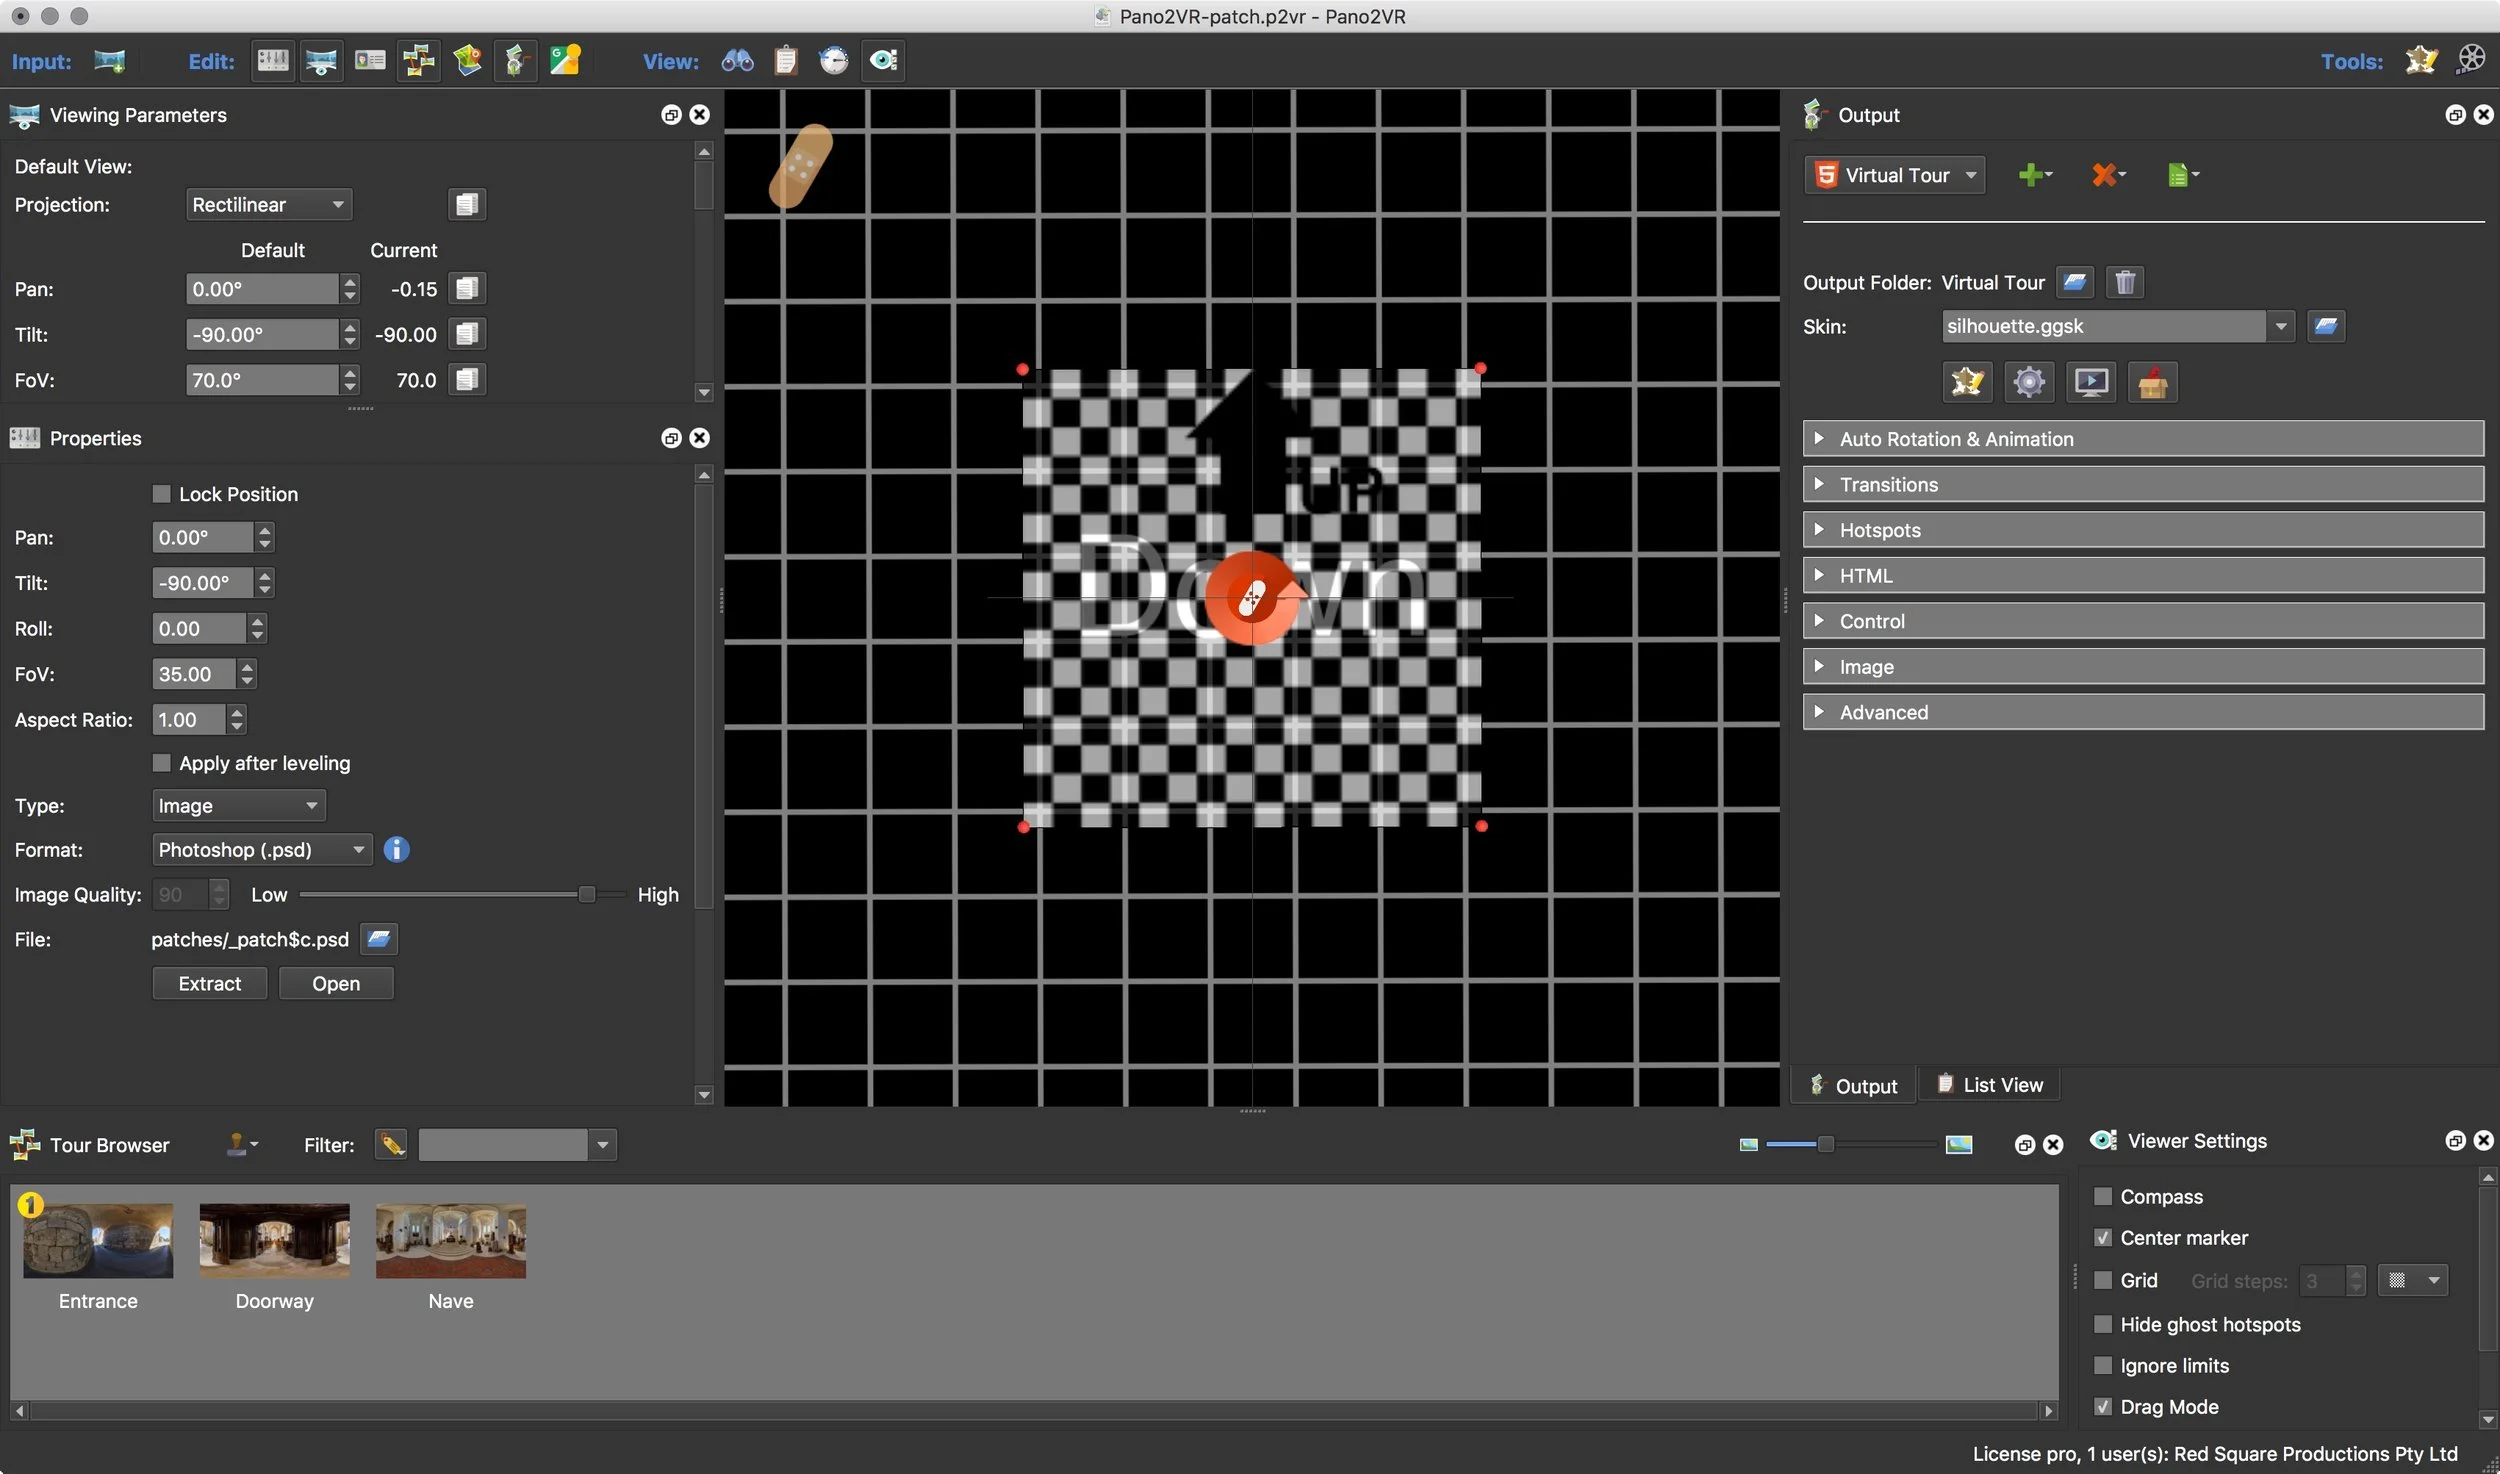Open the Format Photoshop (.psd) dropdown
The image size is (2500, 1474).
click(x=262, y=850)
